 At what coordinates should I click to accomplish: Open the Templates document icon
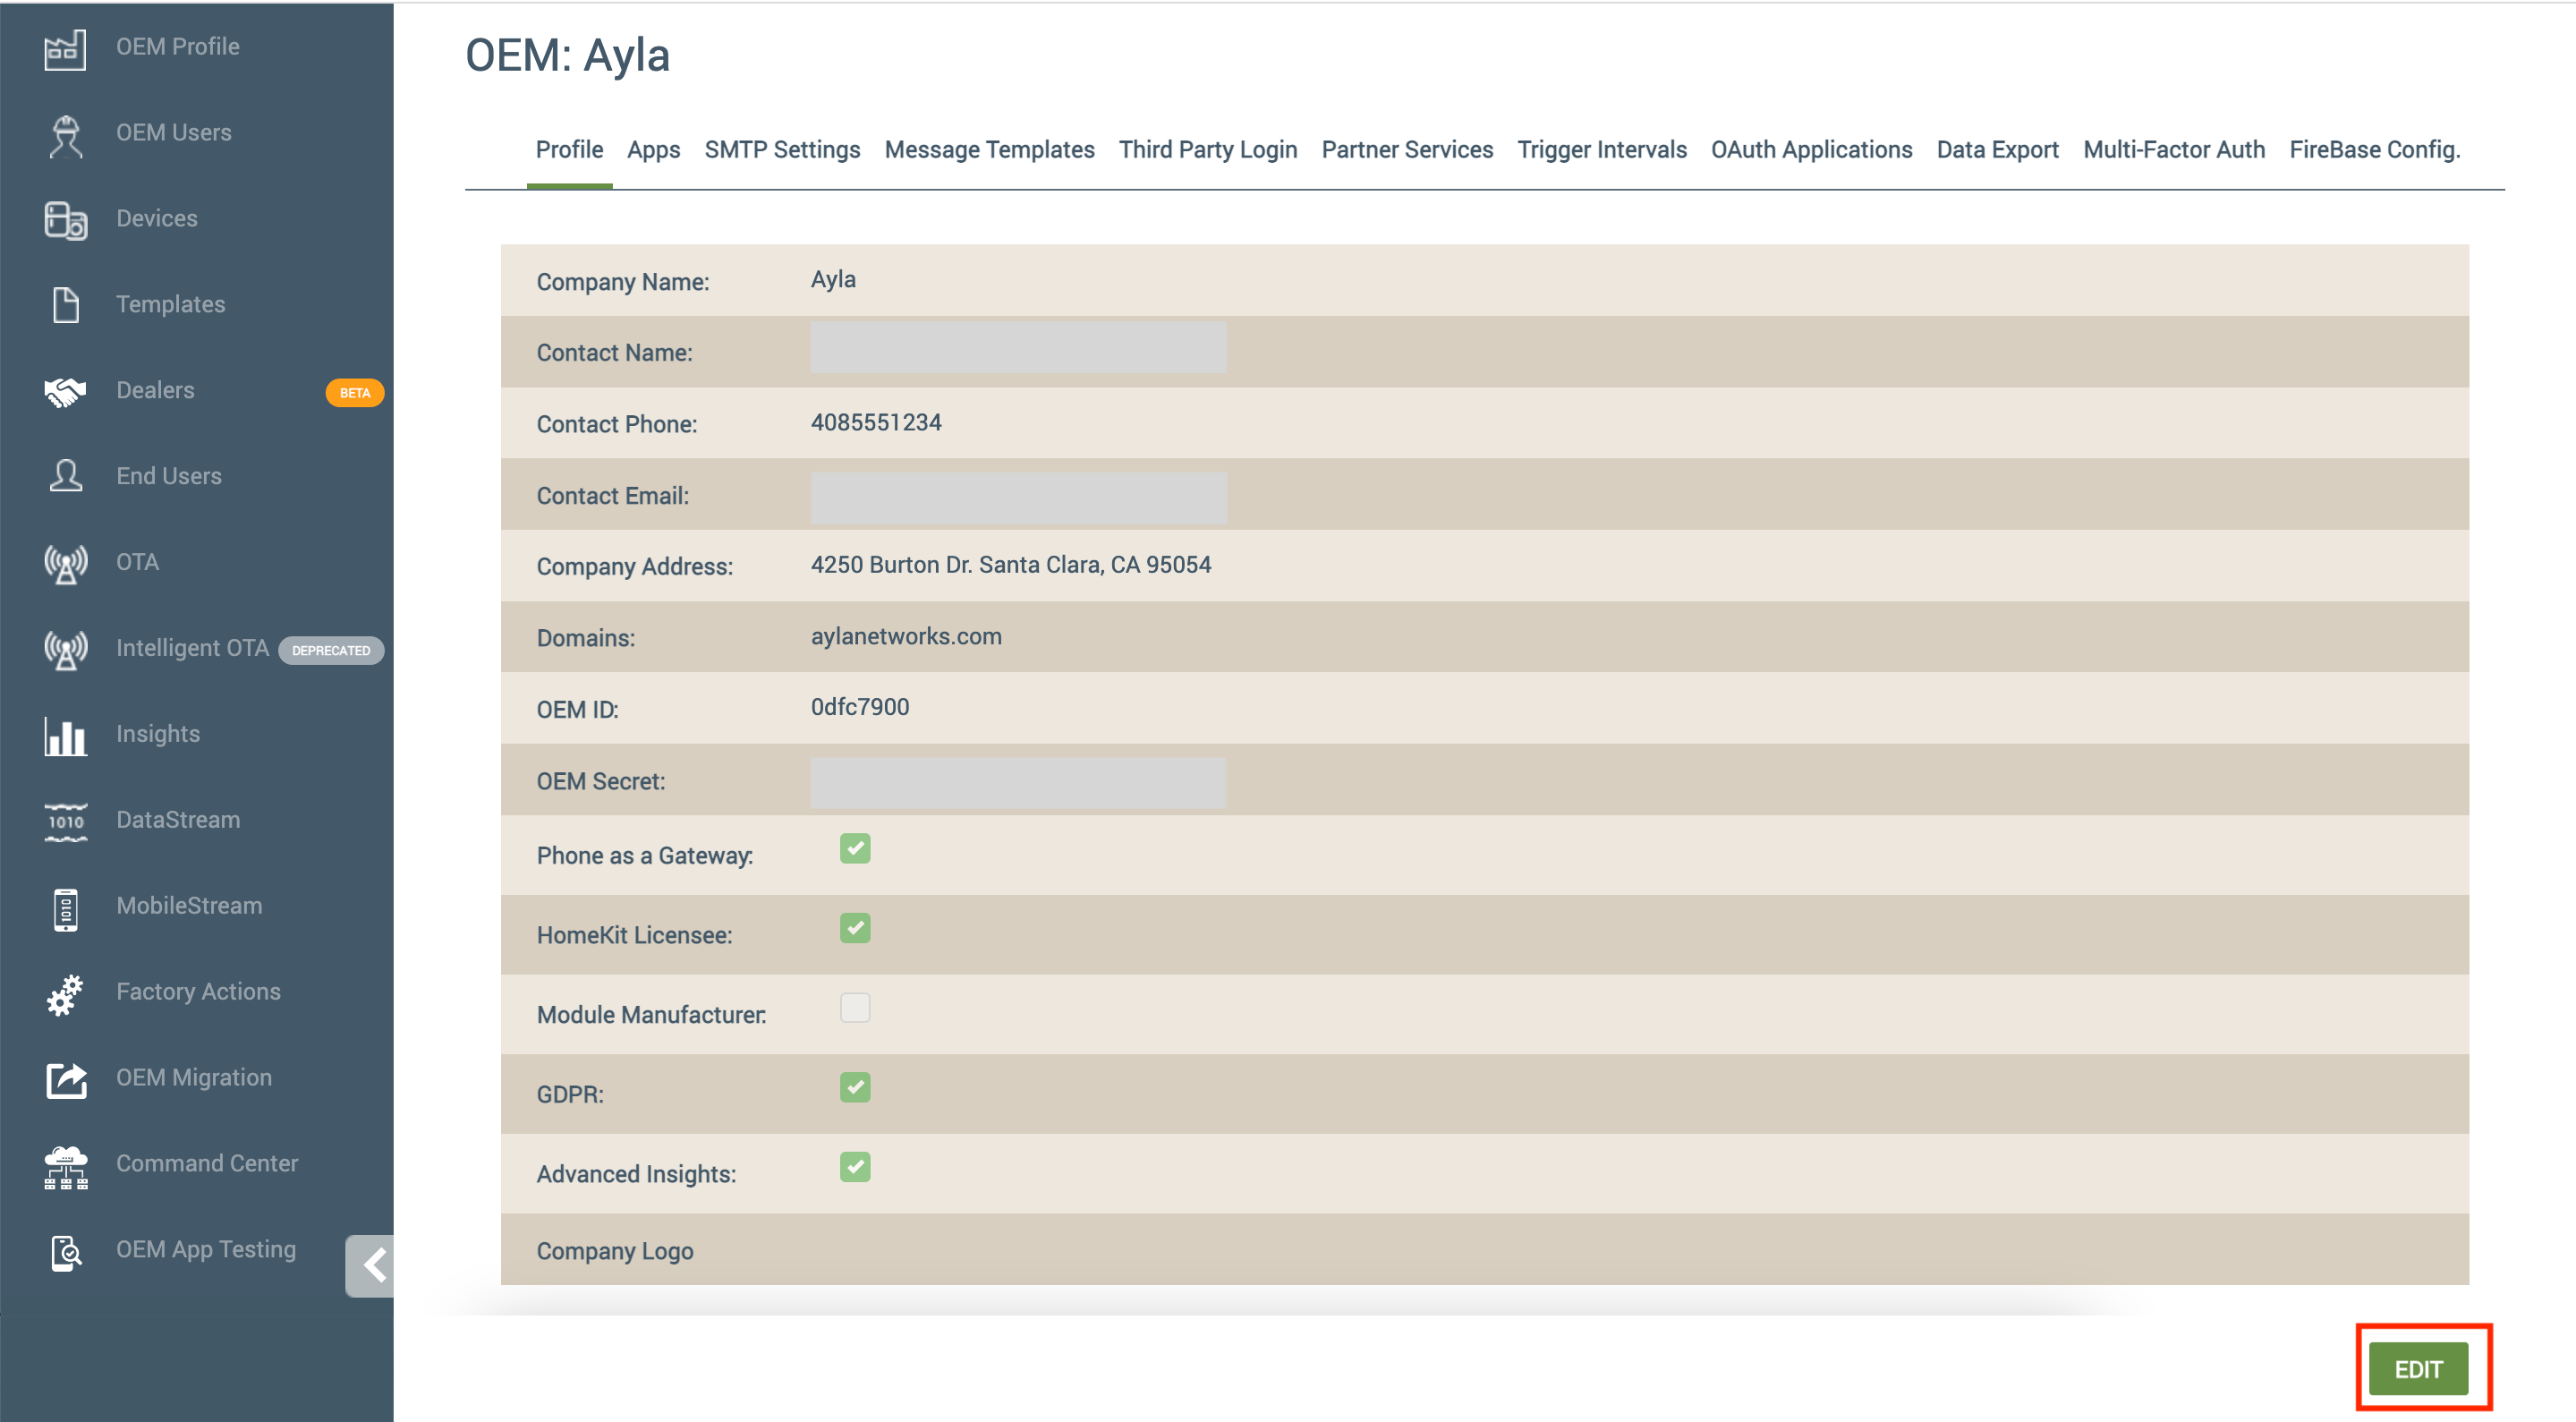coord(65,305)
